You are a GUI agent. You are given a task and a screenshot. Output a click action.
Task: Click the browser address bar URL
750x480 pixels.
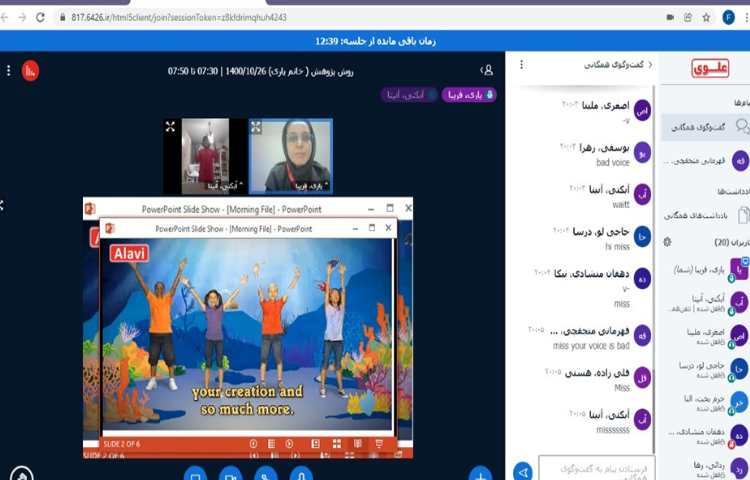pyautogui.click(x=178, y=17)
